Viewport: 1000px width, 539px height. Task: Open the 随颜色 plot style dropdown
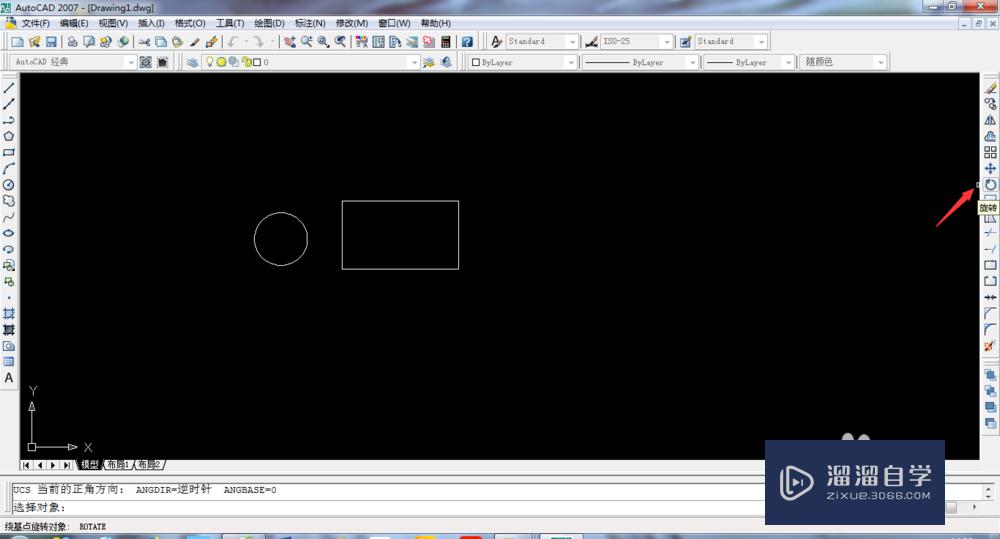[x=881, y=62]
